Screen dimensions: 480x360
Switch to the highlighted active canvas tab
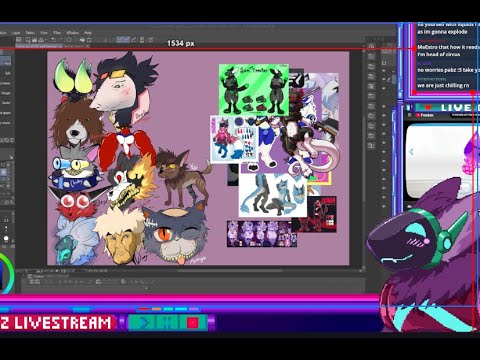pos(39,47)
